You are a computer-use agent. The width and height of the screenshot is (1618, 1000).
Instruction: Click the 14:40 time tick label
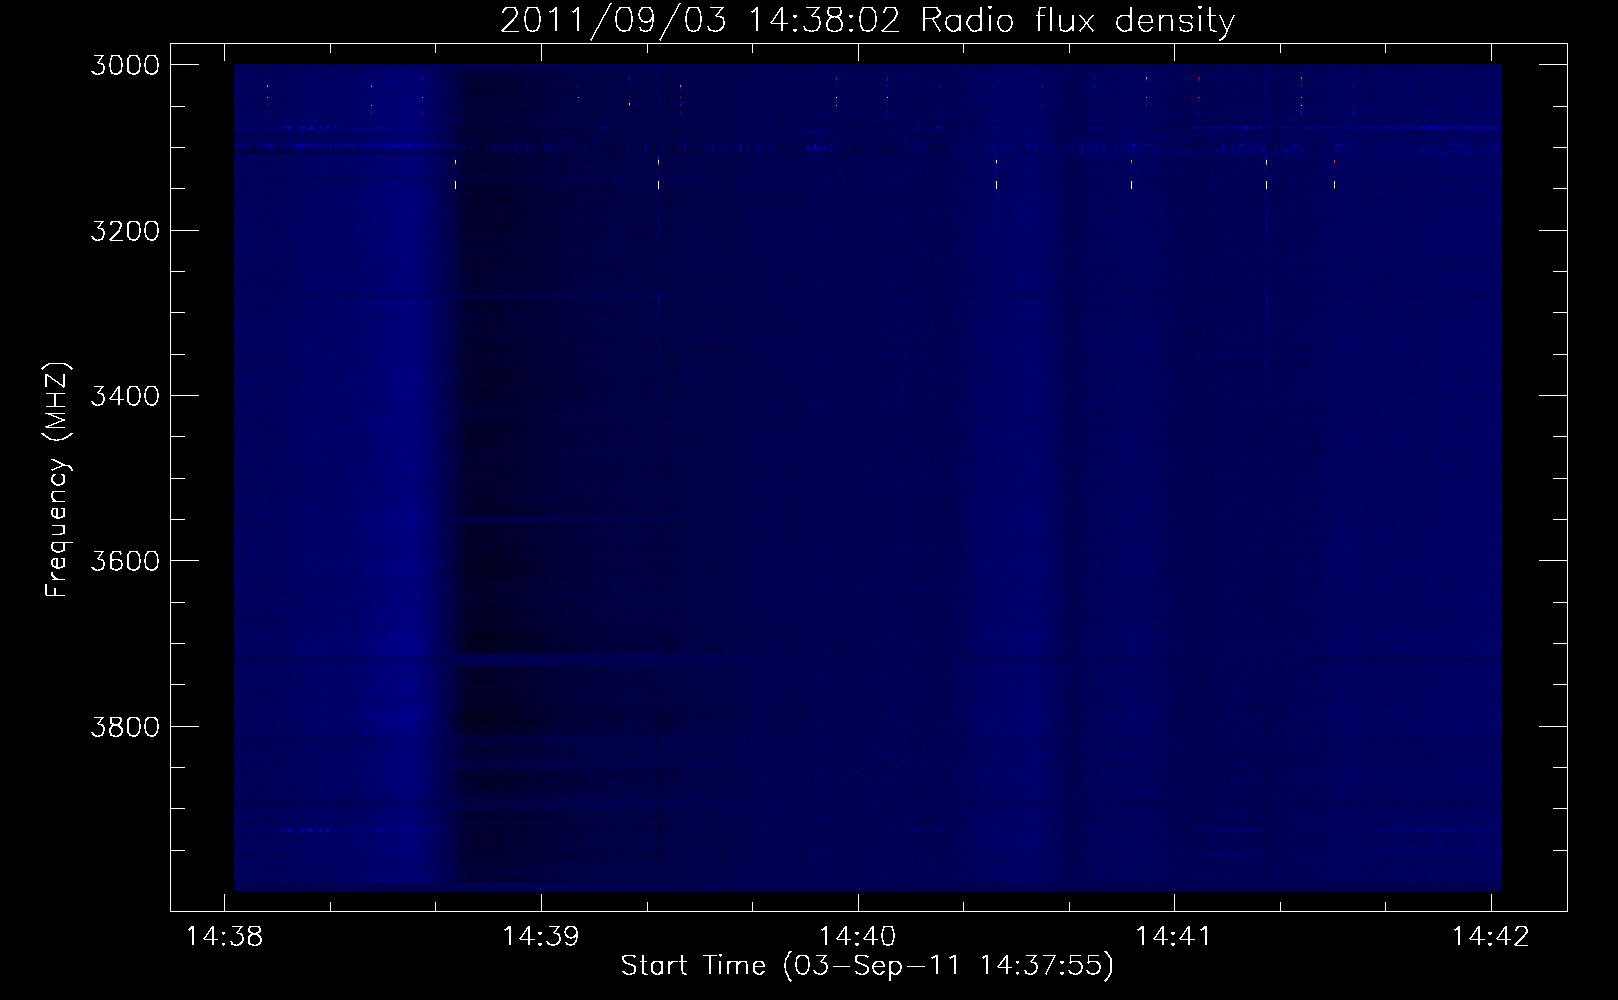pyautogui.click(x=858, y=937)
